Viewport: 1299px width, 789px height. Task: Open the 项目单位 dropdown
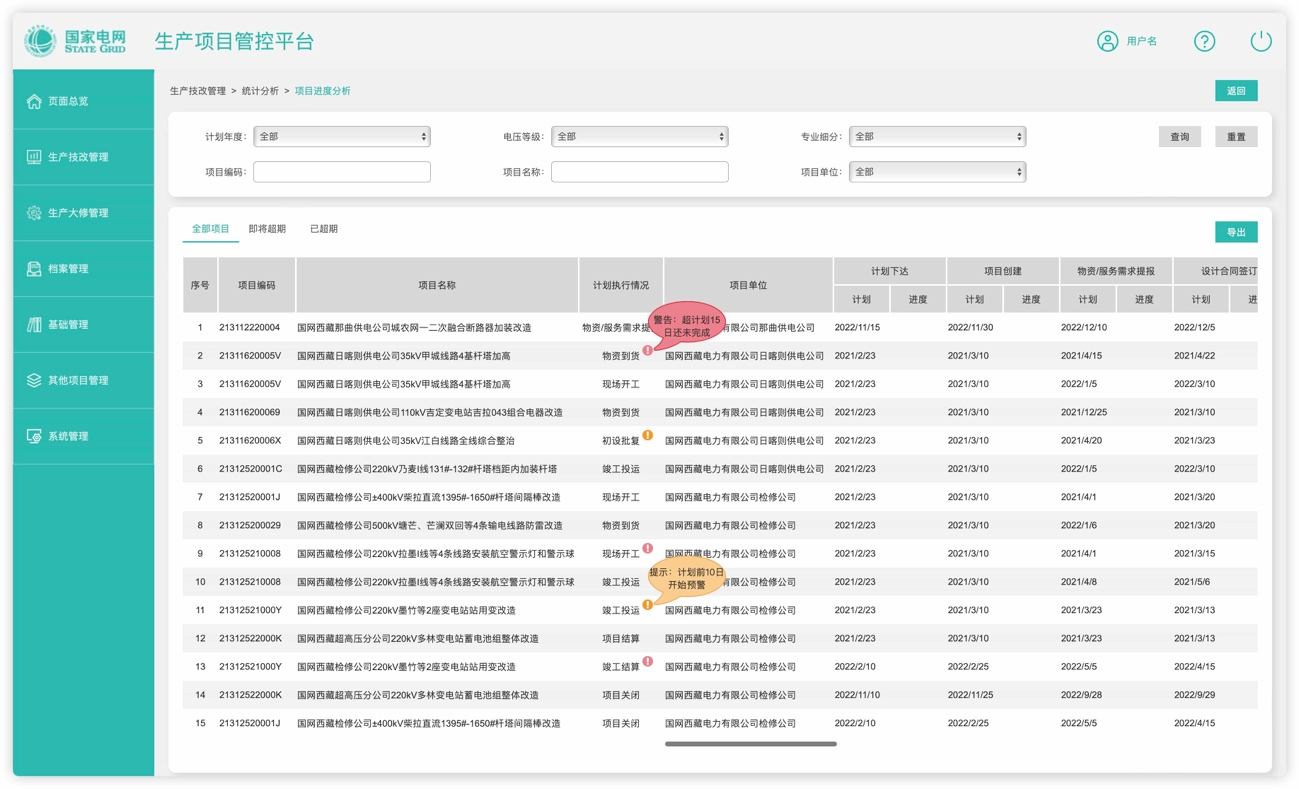(x=938, y=172)
